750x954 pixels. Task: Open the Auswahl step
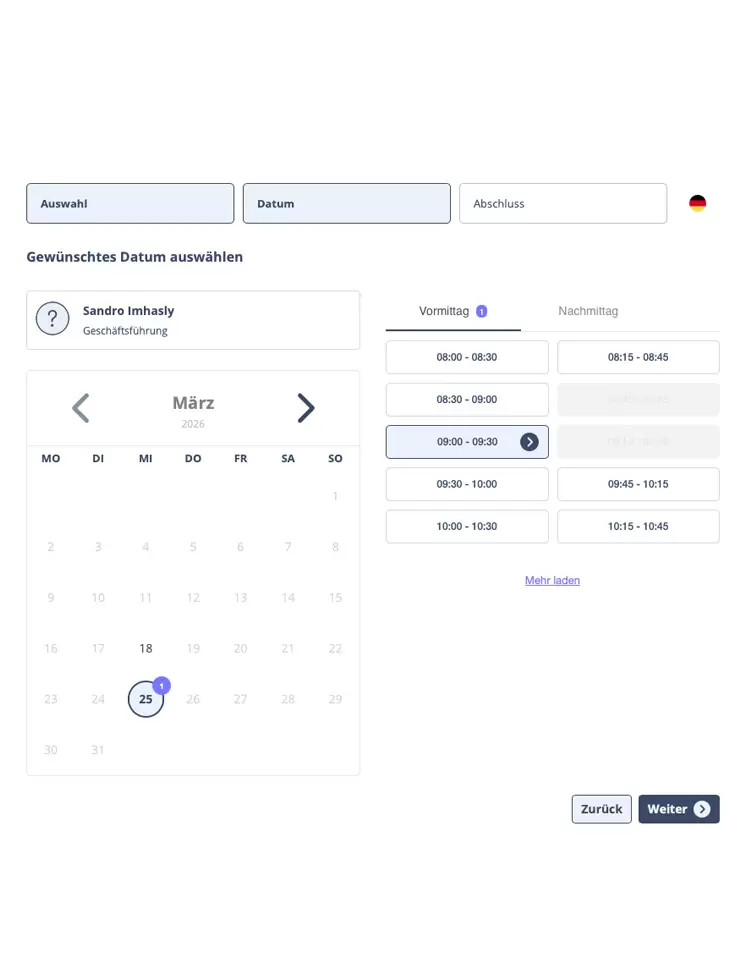pyautogui.click(x=130, y=203)
